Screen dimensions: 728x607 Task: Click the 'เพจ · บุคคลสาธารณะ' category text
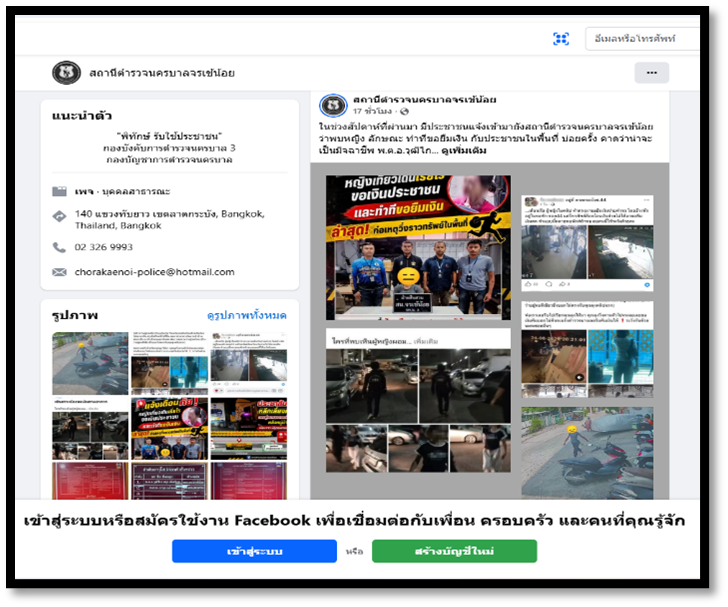click(123, 191)
